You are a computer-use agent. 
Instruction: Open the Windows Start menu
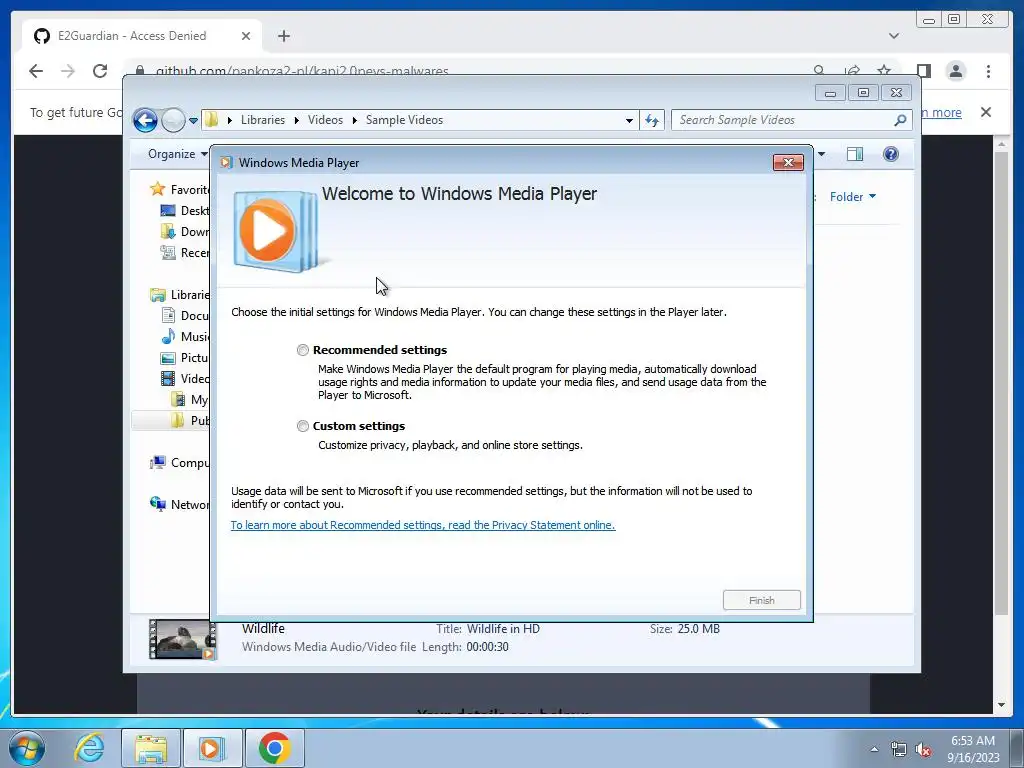point(27,748)
